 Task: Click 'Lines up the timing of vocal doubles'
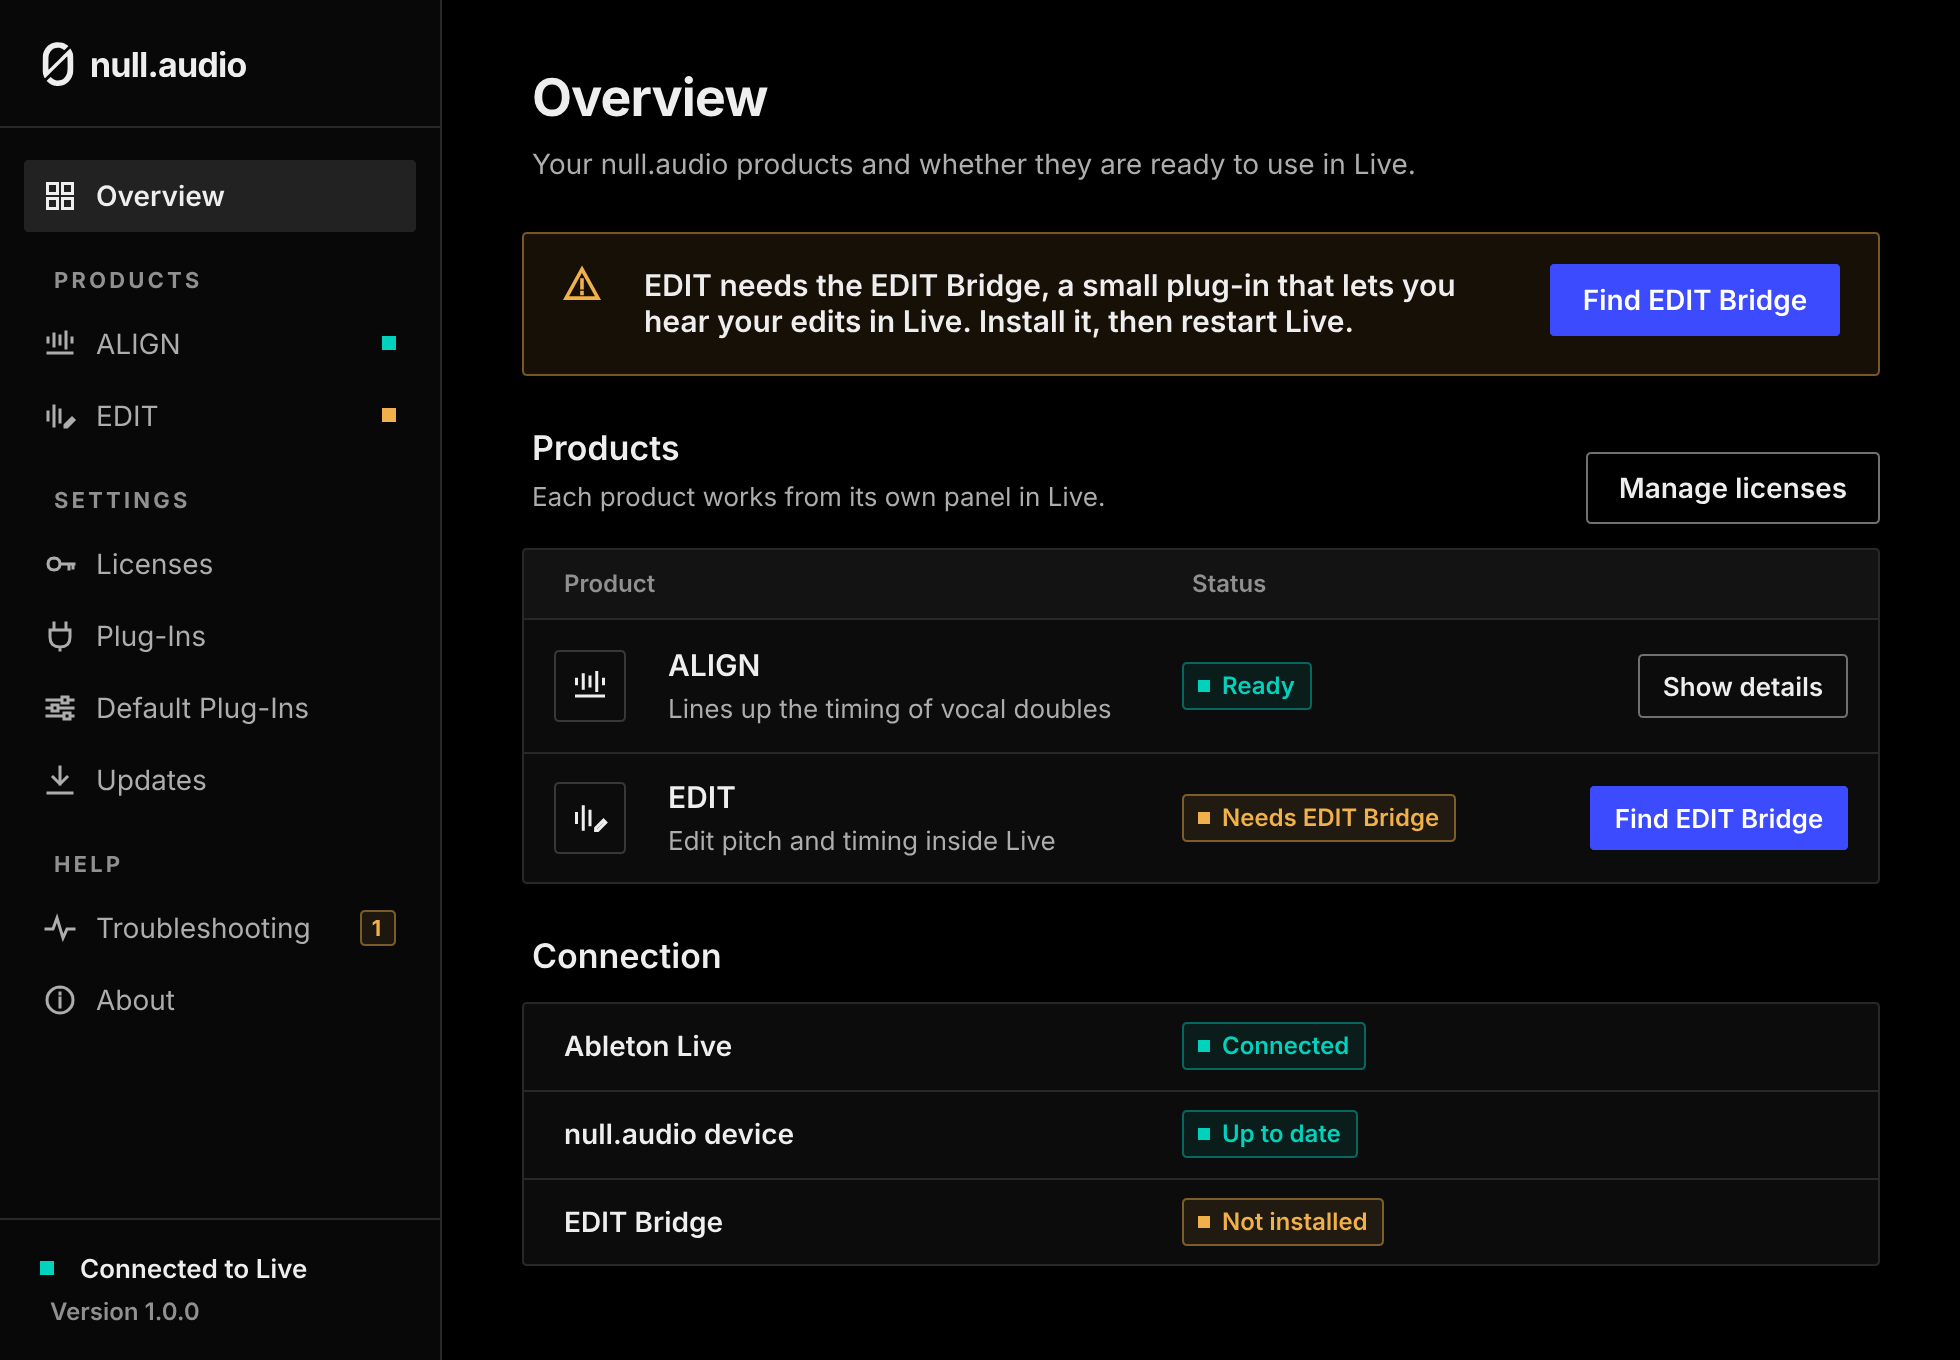[890, 709]
